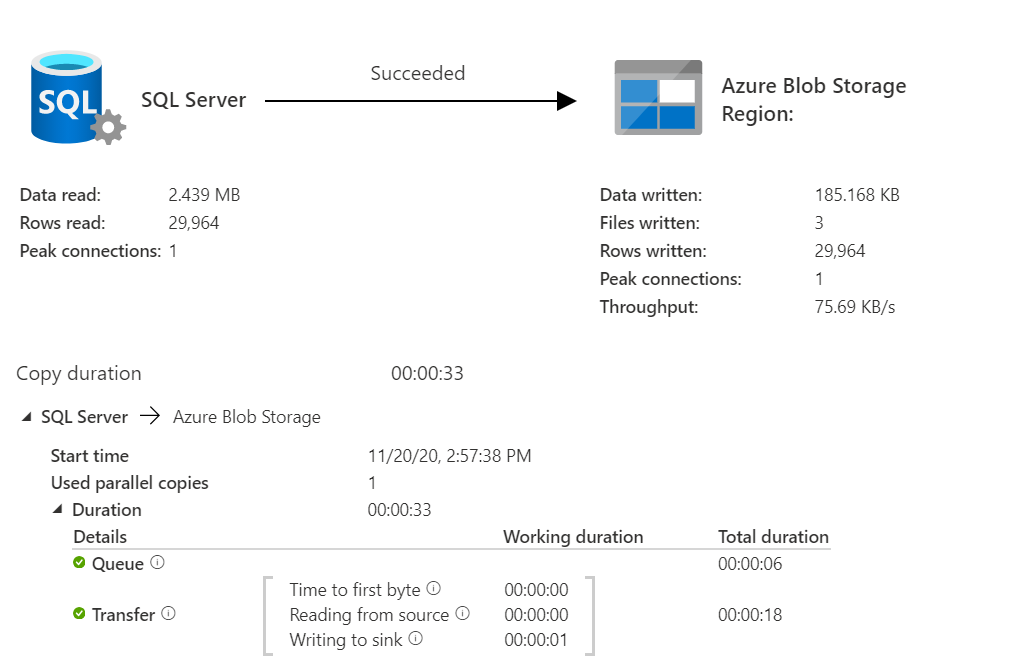The height and width of the screenshot is (667, 1009).
Task: Click the green success check next to Transfer
Action: [79, 614]
